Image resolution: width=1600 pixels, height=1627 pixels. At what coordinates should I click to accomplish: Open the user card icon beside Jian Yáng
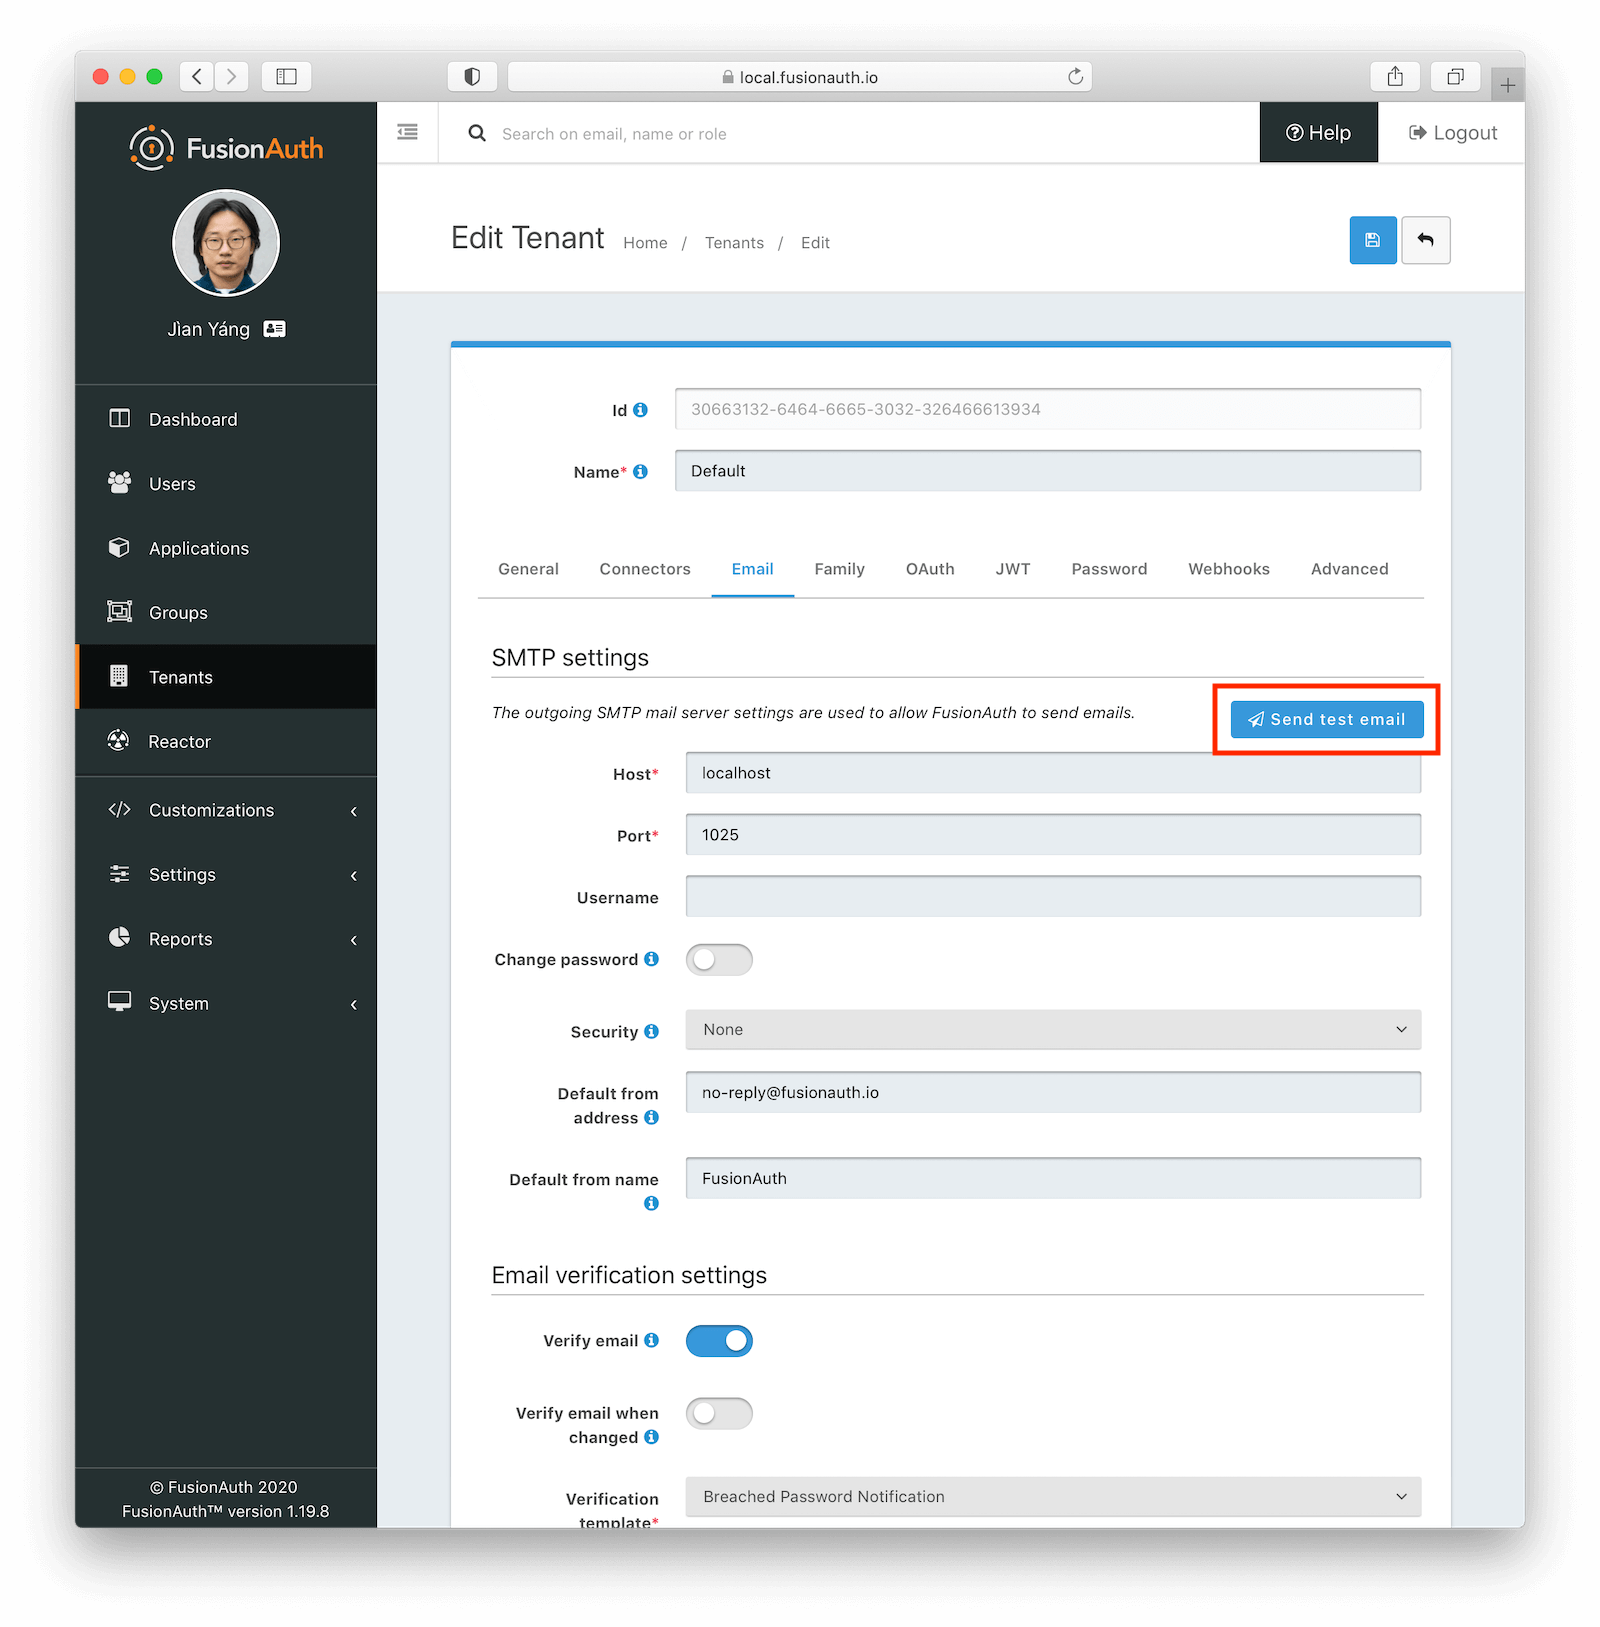click(274, 329)
